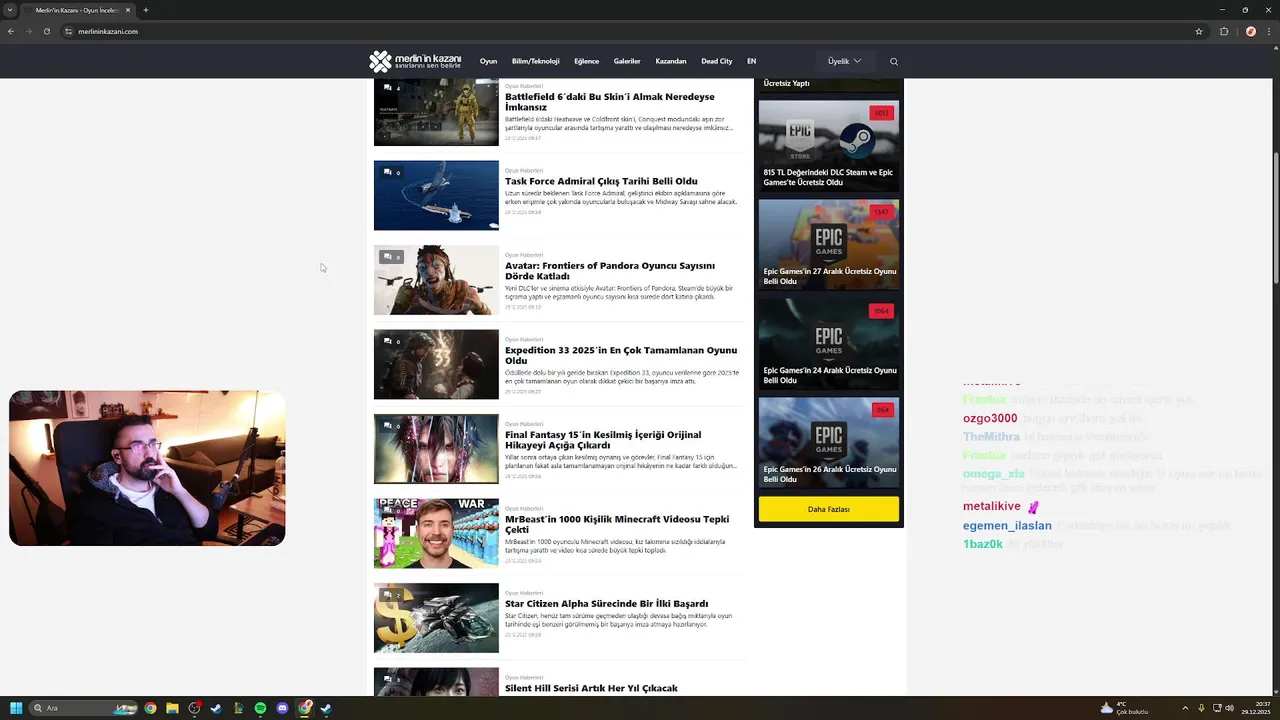Open the browser extensions puzzle icon
Viewport: 1280px width, 720px height.
coord(1224,31)
